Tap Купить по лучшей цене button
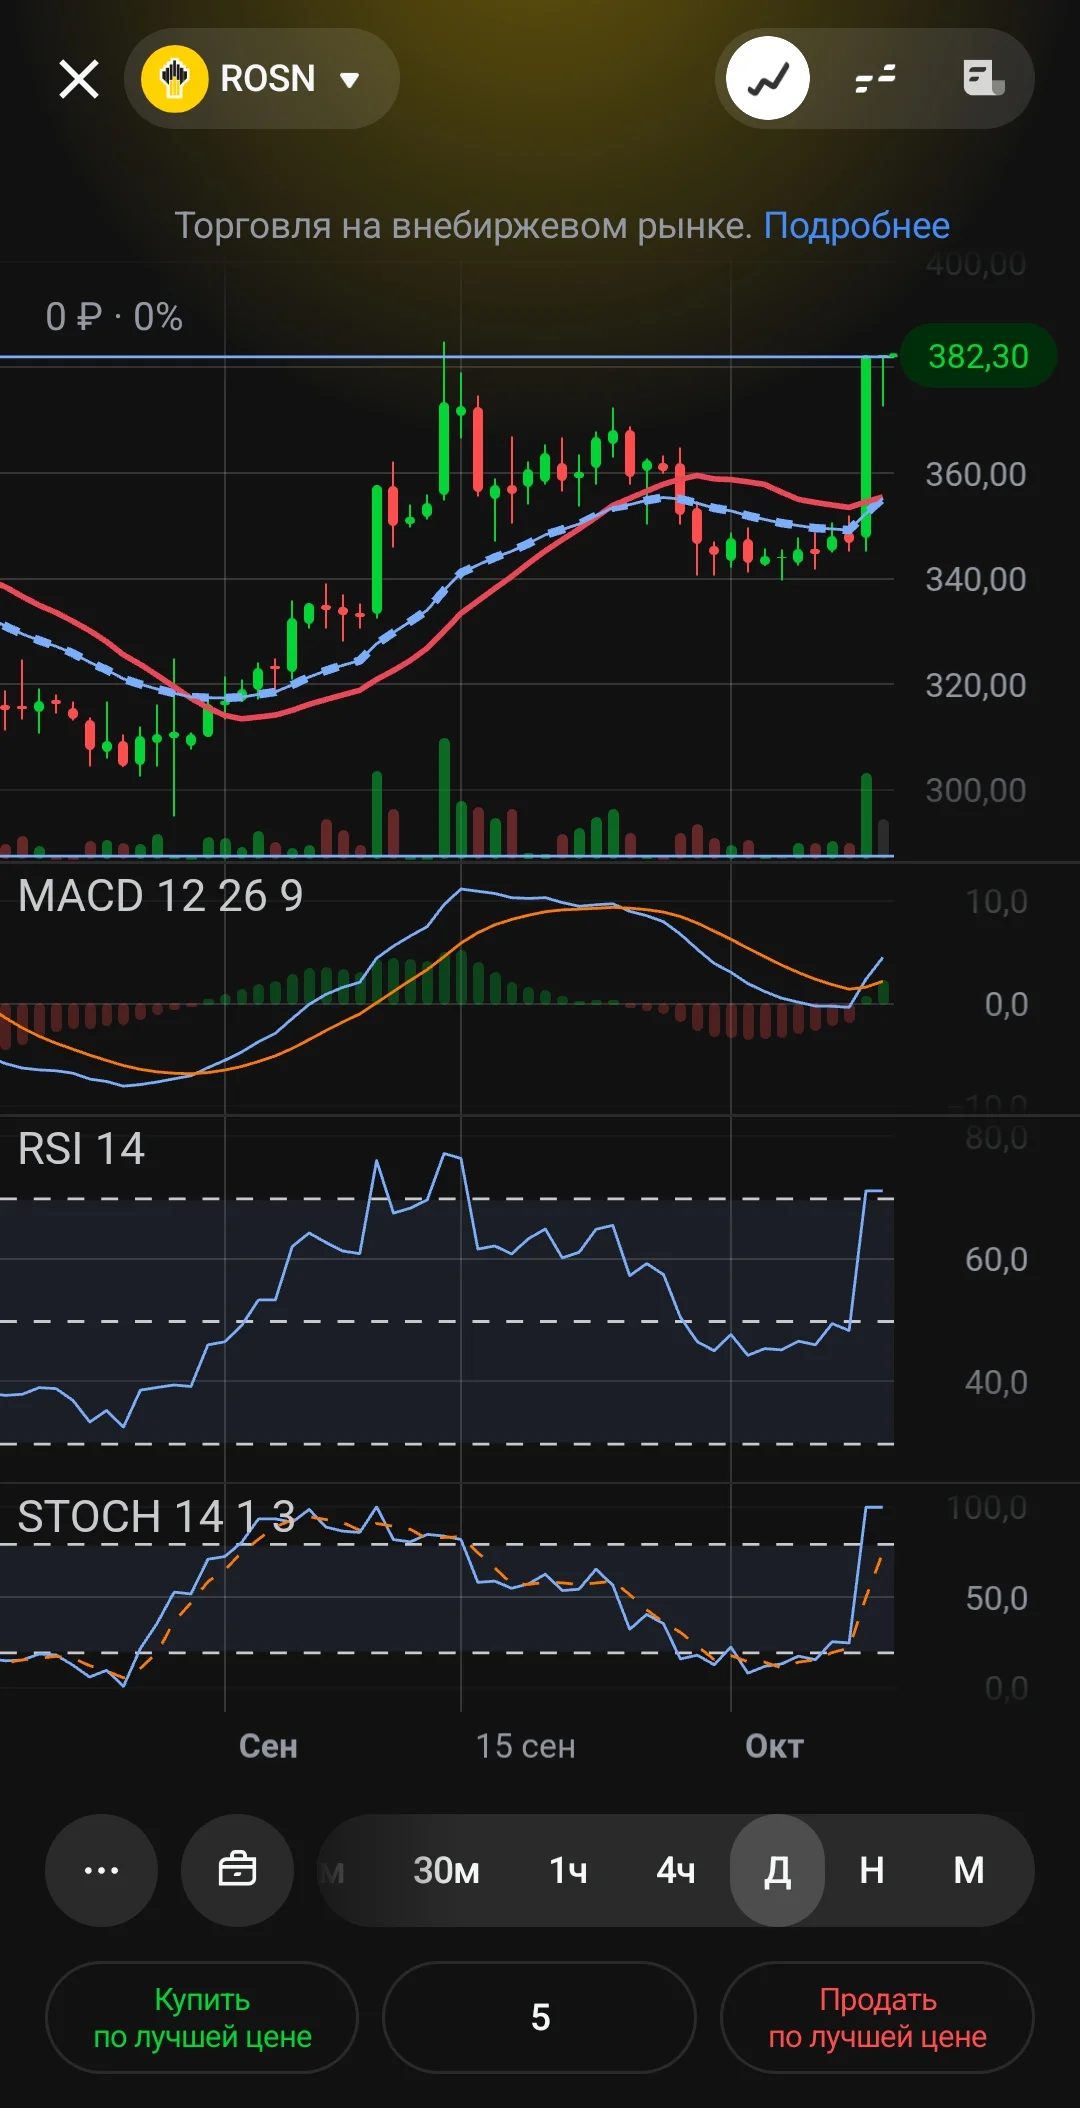The image size is (1080, 2108). [202, 2017]
